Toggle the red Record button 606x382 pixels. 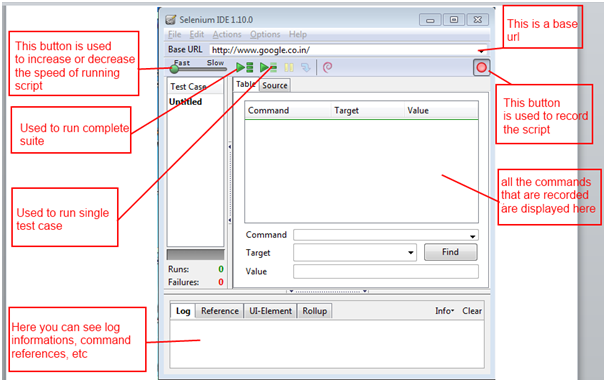point(482,68)
